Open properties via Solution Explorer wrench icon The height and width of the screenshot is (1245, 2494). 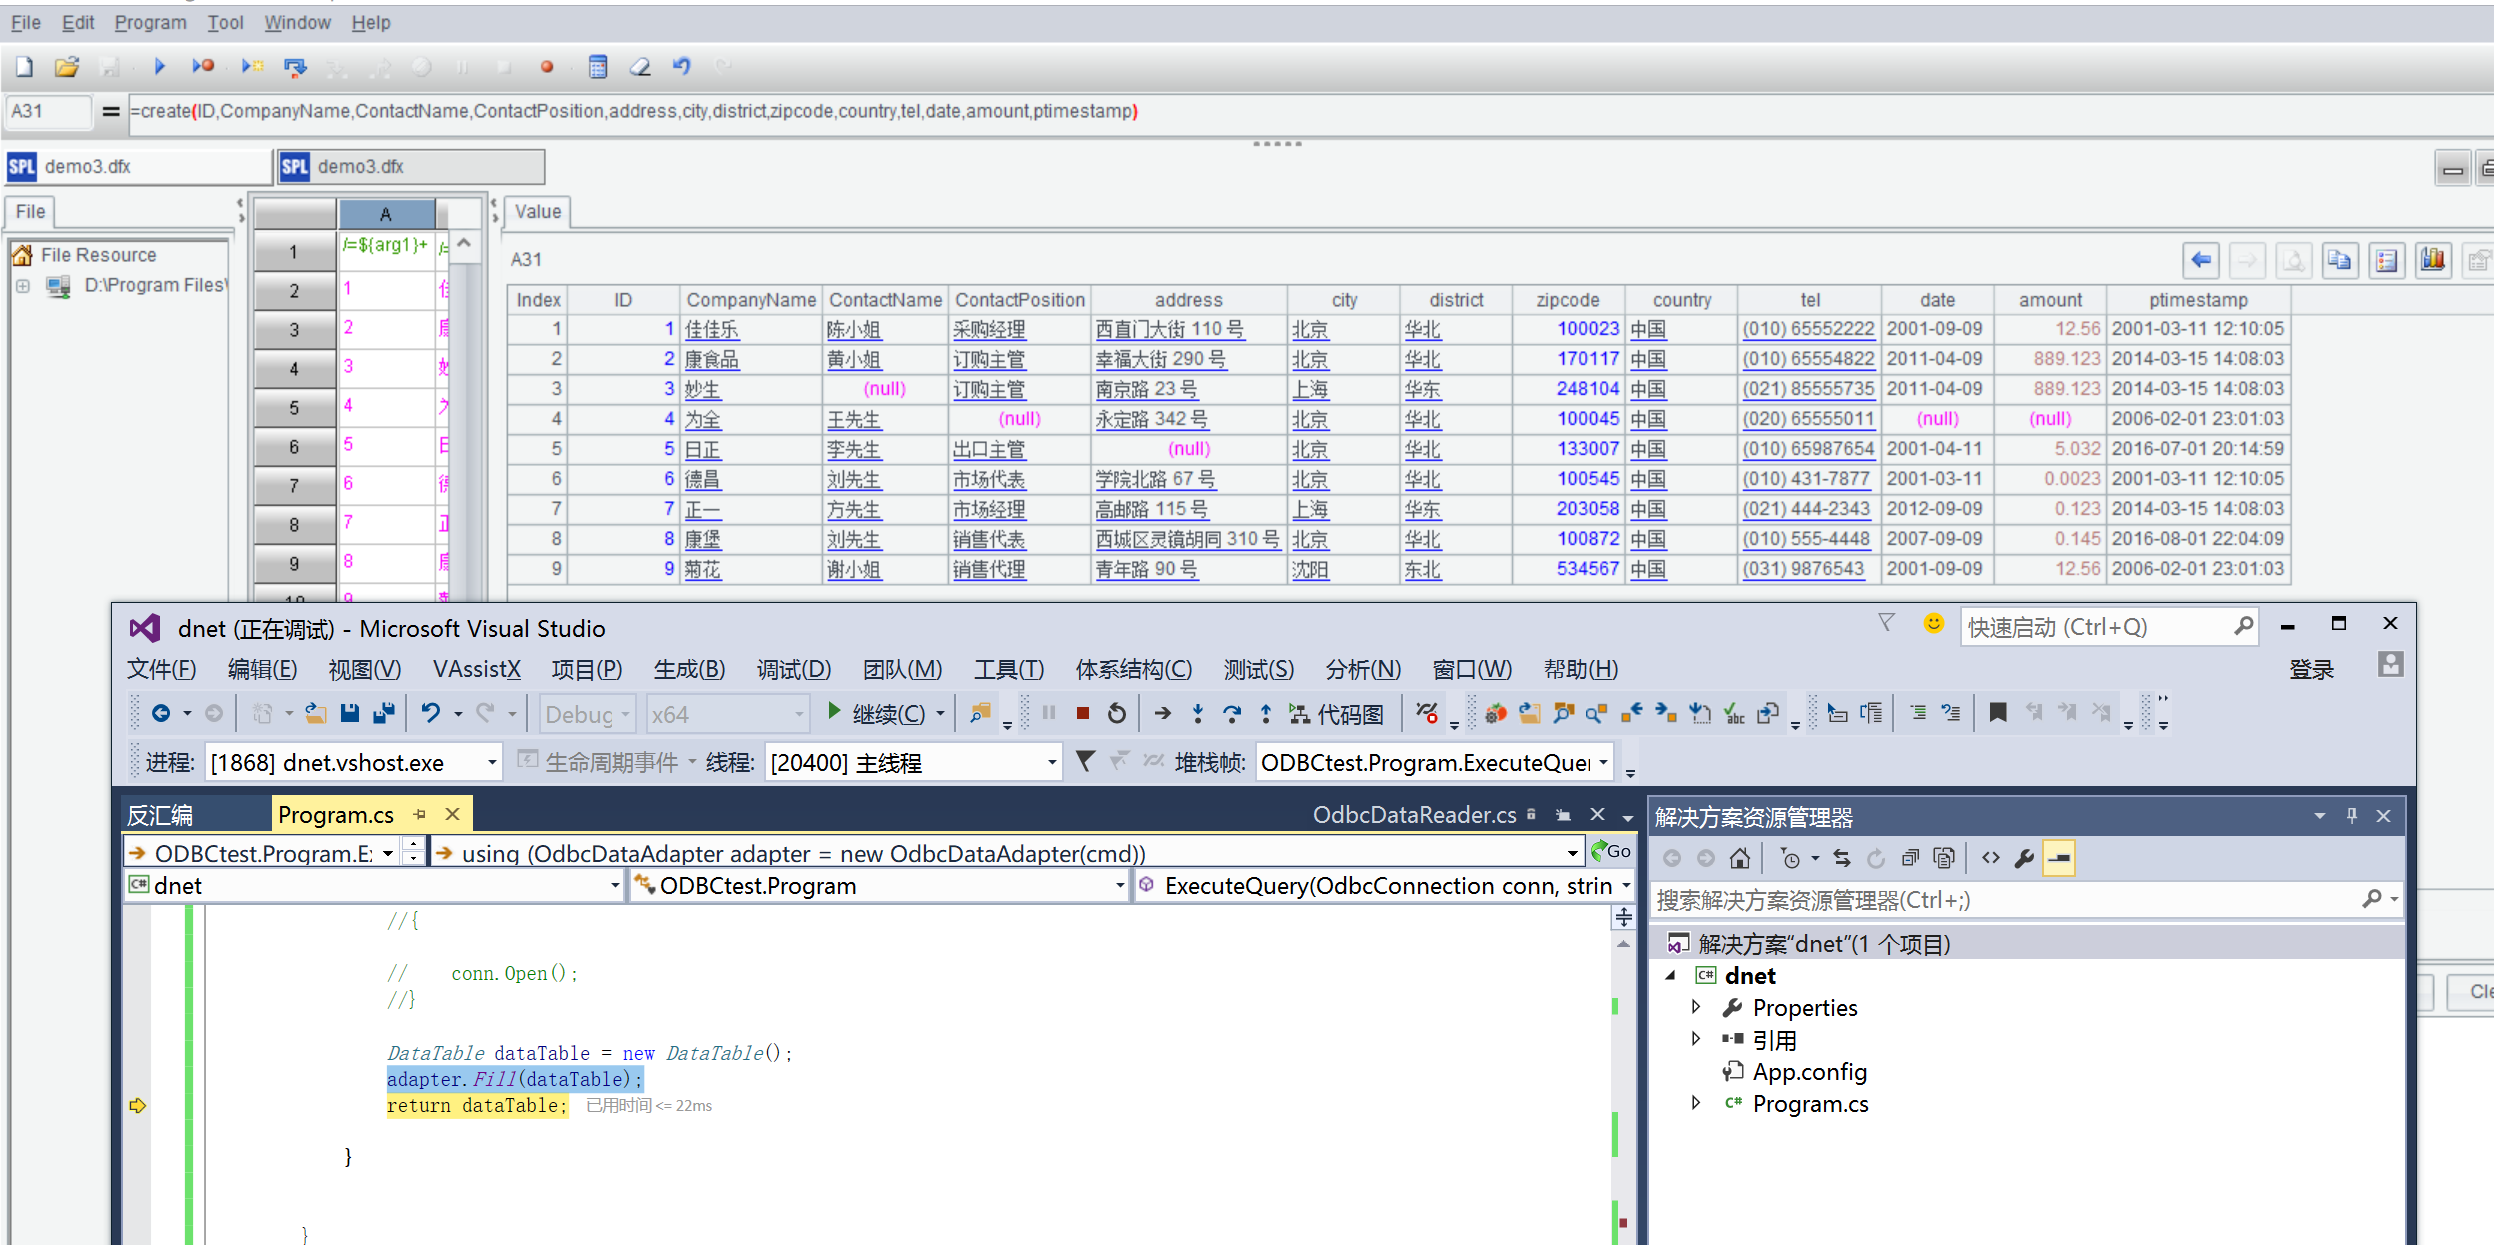[x=2024, y=858]
